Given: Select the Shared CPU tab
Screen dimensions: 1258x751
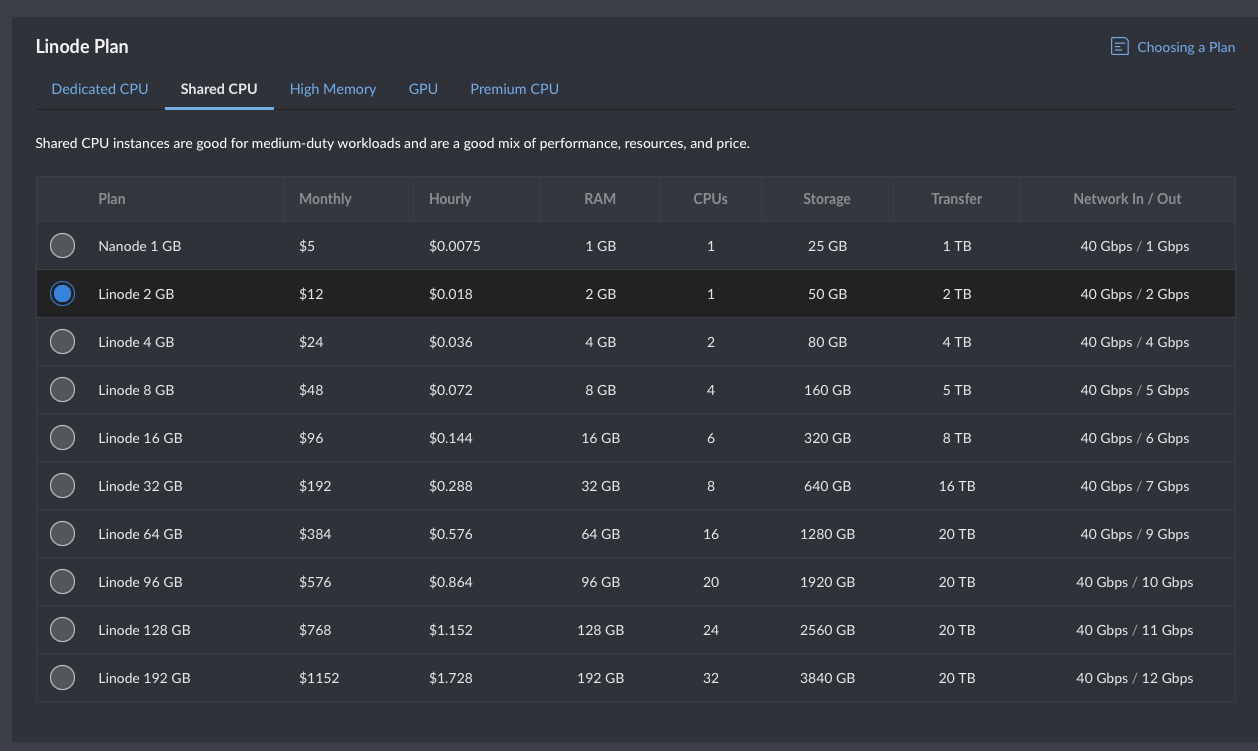Looking at the screenshot, I should pos(219,89).
